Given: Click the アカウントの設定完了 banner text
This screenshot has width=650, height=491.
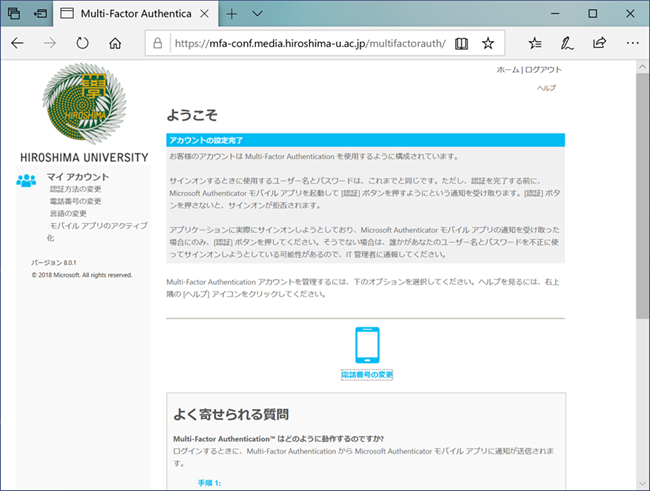Looking at the screenshot, I should [x=206, y=140].
